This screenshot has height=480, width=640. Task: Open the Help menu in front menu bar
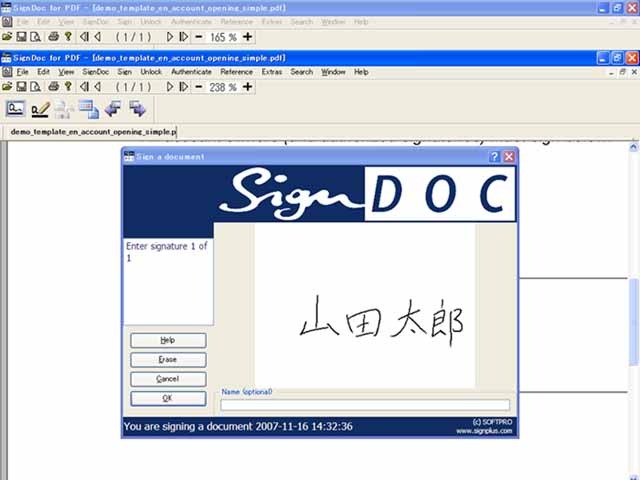[x=361, y=72]
